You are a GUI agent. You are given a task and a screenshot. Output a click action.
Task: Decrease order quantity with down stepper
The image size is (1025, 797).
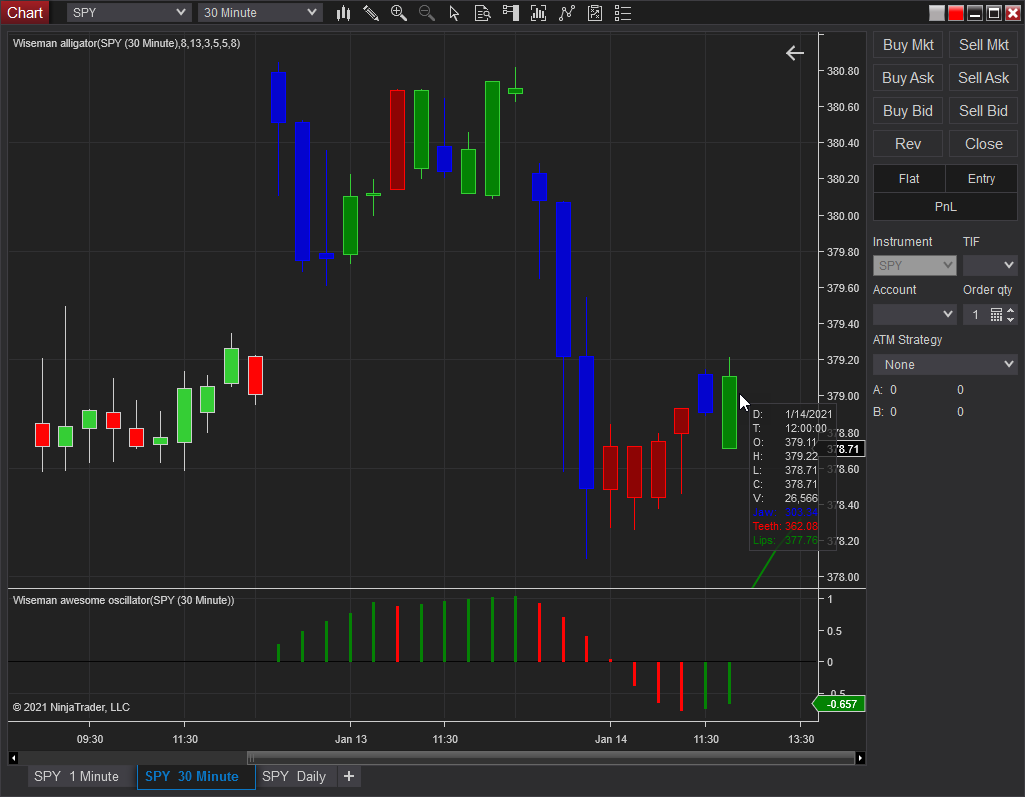pyautogui.click(x=1011, y=319)
